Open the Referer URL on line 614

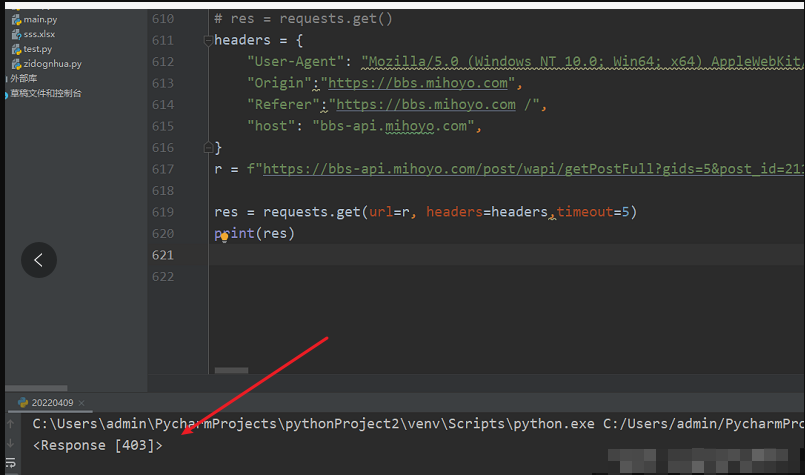point(426,105)
